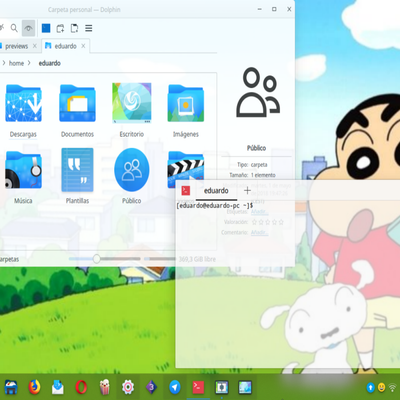Select the Público folder icon
The height and width of the screenshot is (400, 400).
pos(132,170)
